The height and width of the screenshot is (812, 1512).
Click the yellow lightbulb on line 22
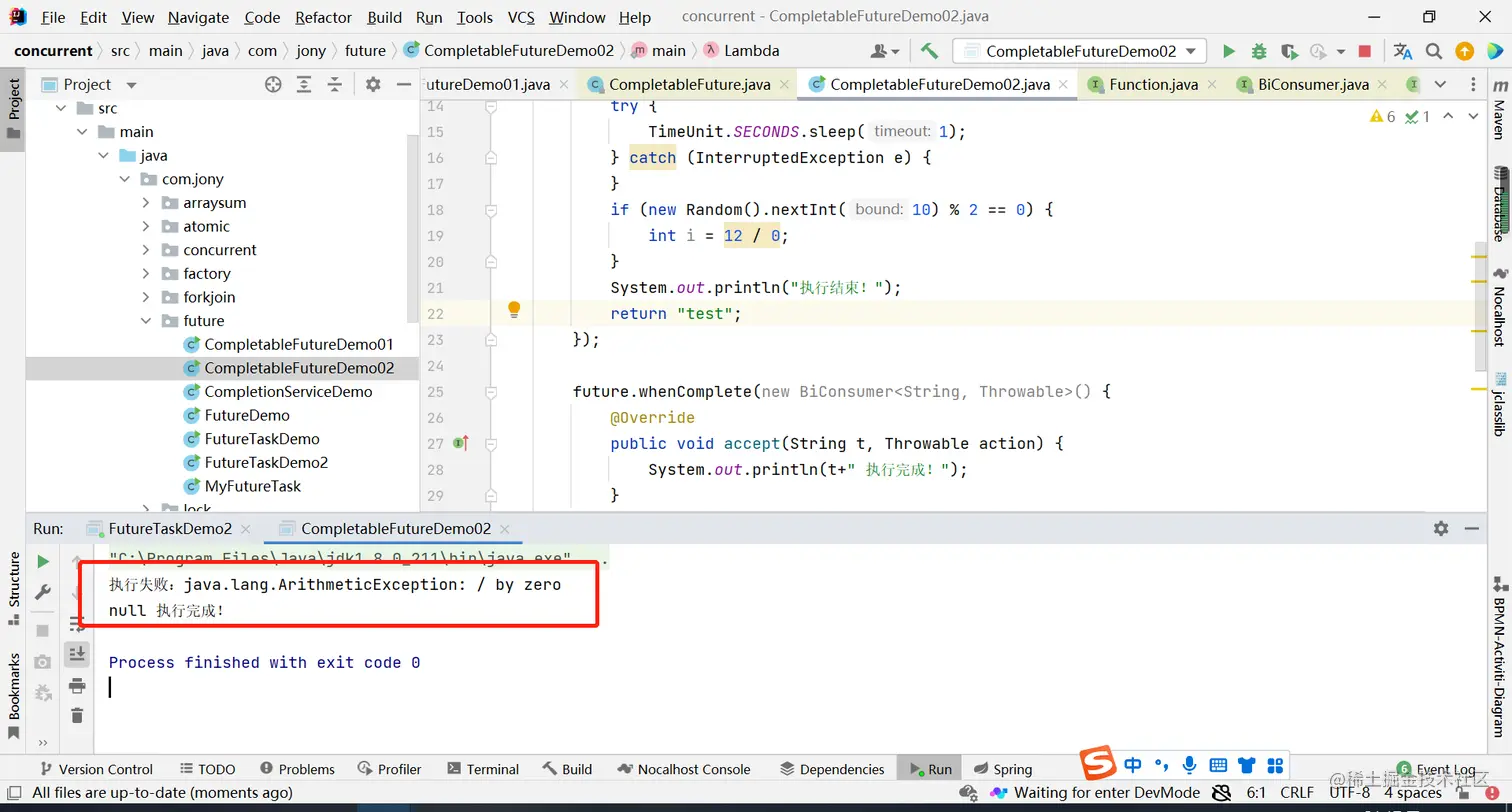514,310
